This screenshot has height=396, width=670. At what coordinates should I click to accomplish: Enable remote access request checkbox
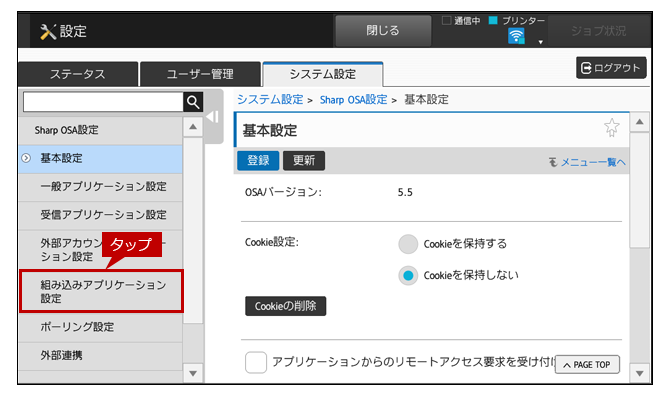[x=256, y=362]
